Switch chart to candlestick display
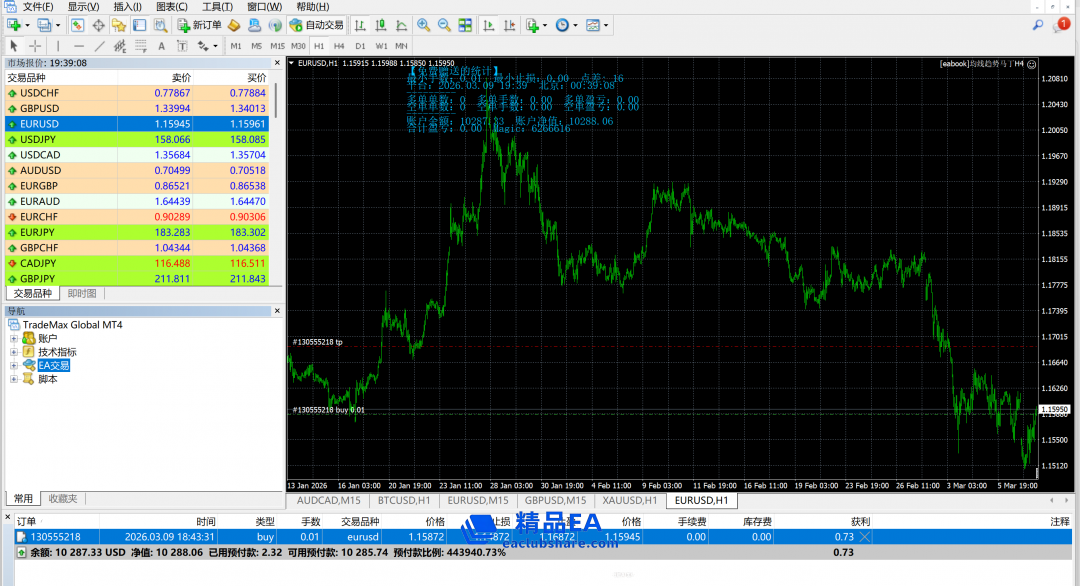Viewport: 1080px width, 586px height. click(378, 25)
